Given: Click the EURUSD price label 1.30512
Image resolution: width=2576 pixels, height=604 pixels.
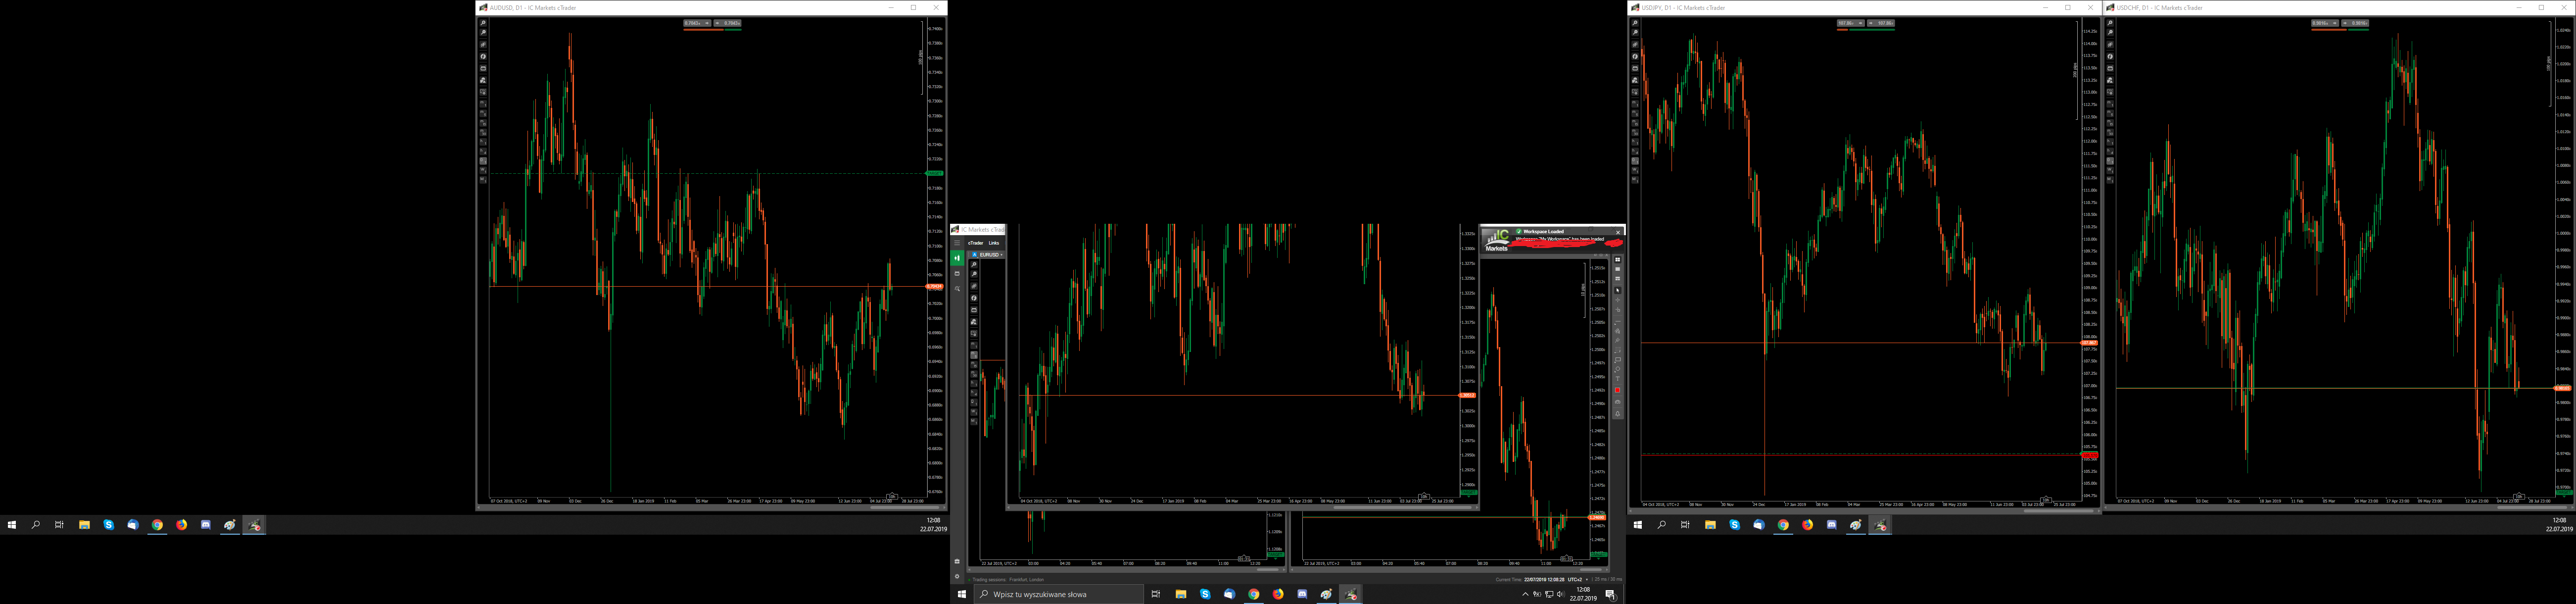Looking at the screenshot, I should point(1467,395).
